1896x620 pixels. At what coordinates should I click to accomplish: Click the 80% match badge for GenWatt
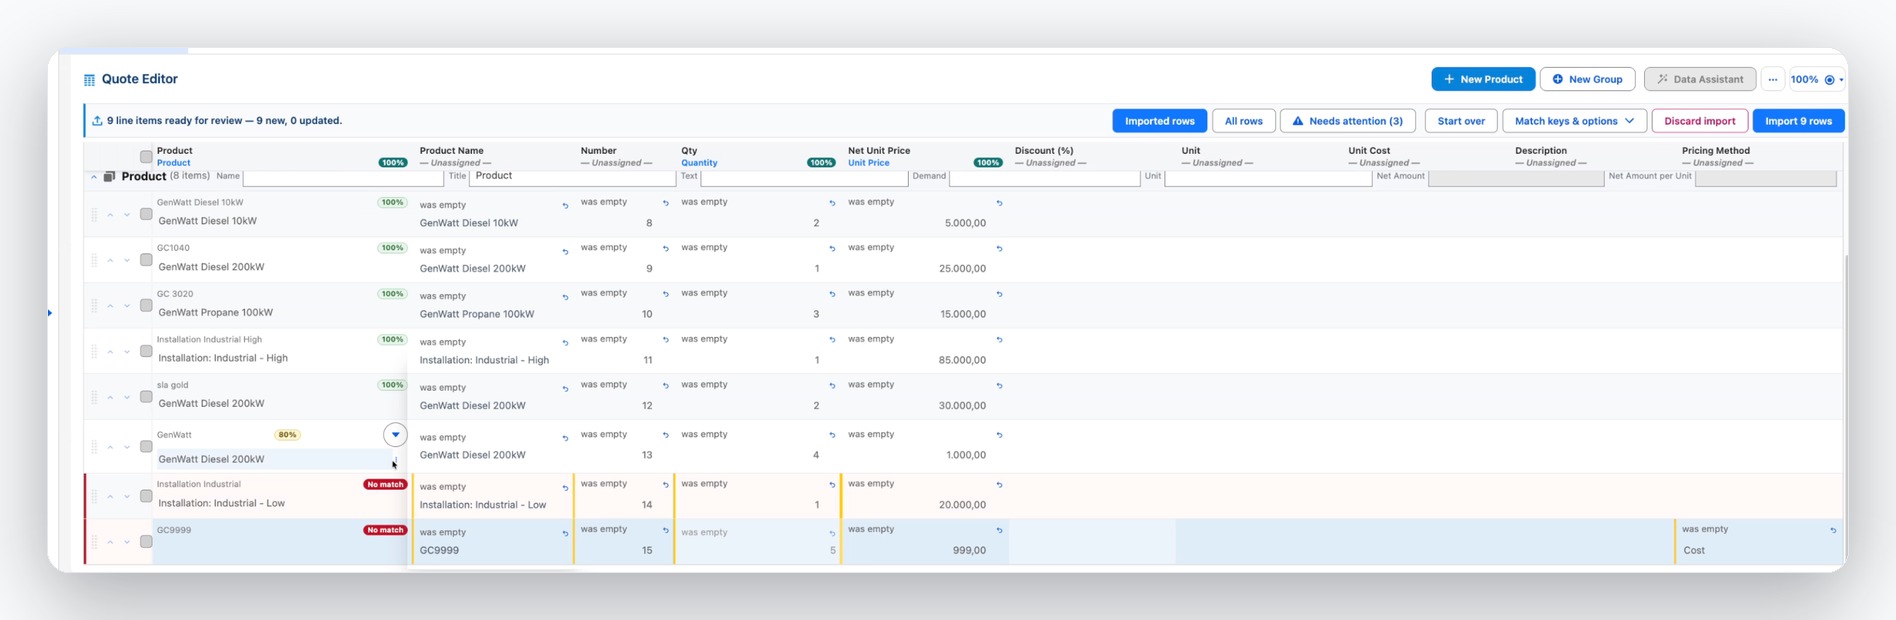287,435
